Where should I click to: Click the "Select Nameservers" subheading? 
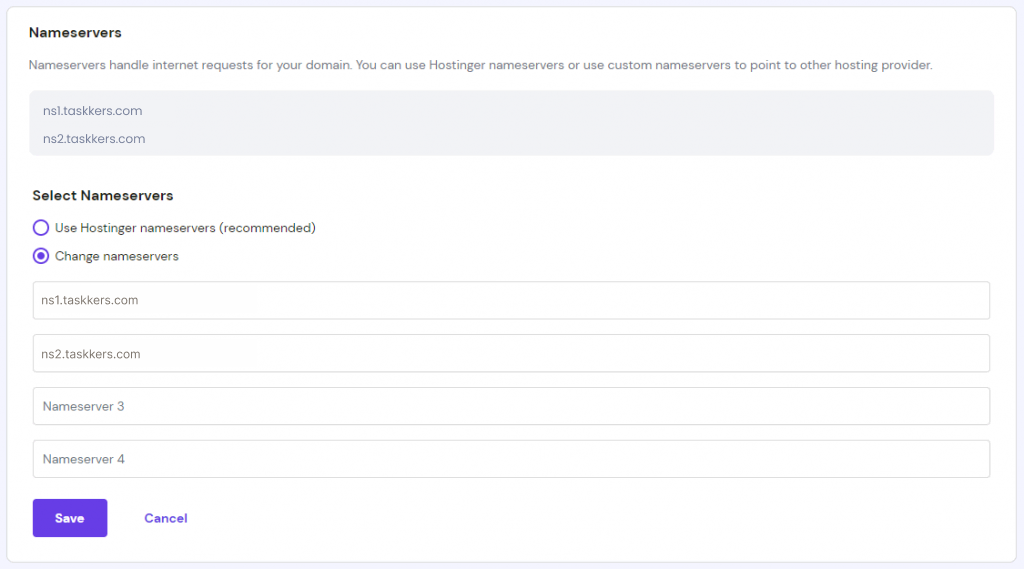coord(103,196)
